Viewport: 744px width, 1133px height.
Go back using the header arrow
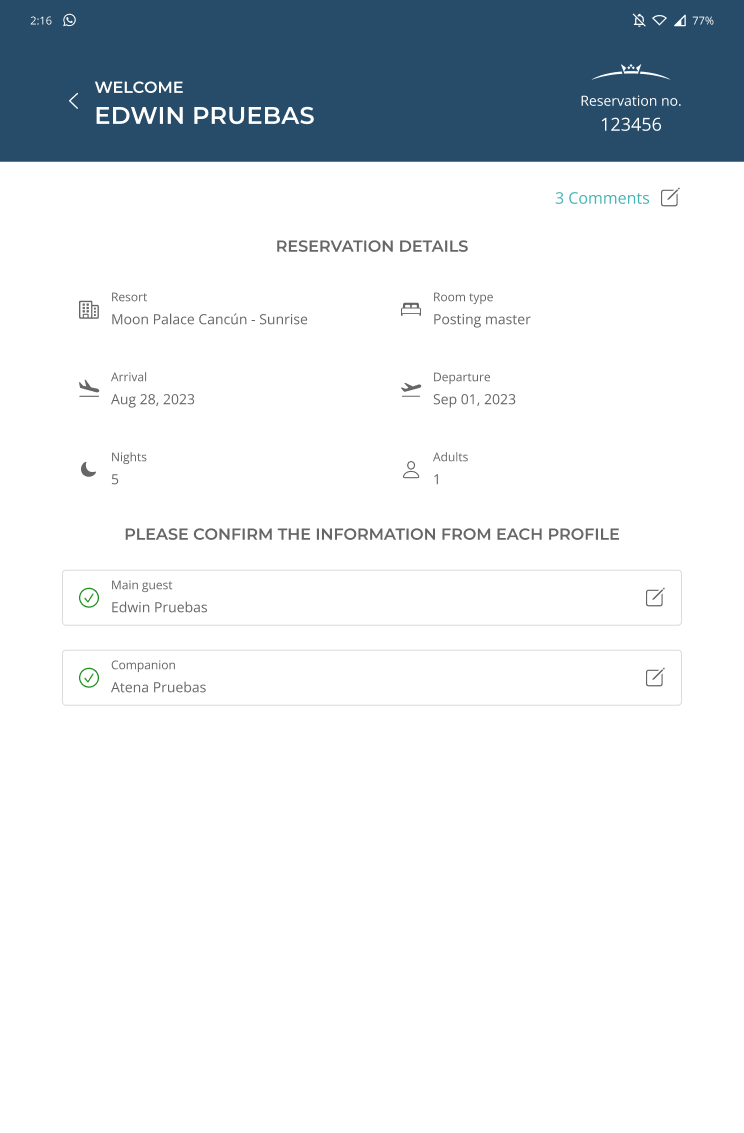tap(74, 101)
